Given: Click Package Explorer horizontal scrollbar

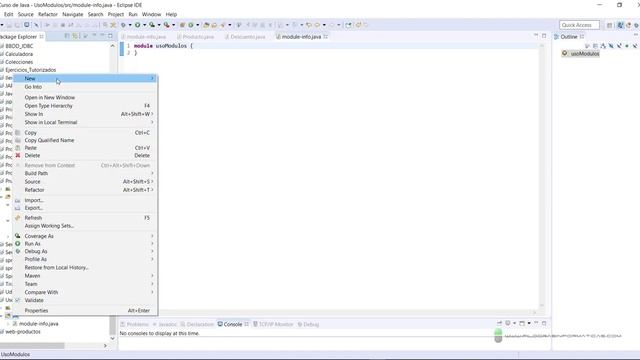Looking at the screenshot, I should click(x=32, y=346).
